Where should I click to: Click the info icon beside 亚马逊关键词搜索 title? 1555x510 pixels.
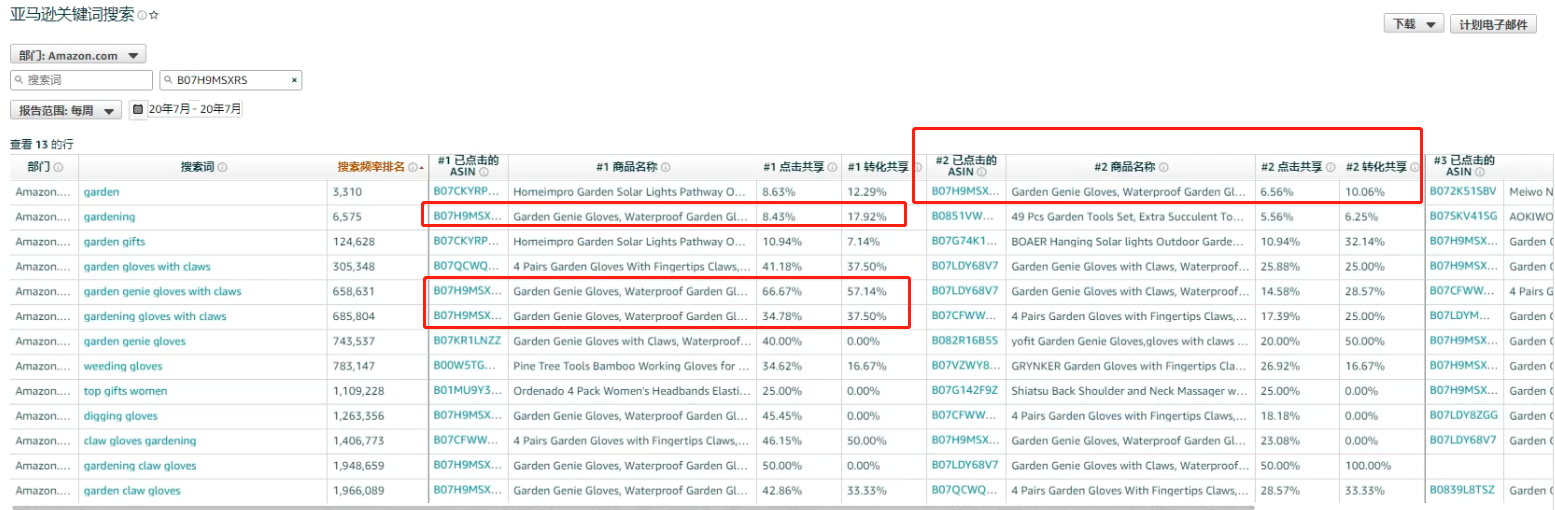click(x=142, y=16)
